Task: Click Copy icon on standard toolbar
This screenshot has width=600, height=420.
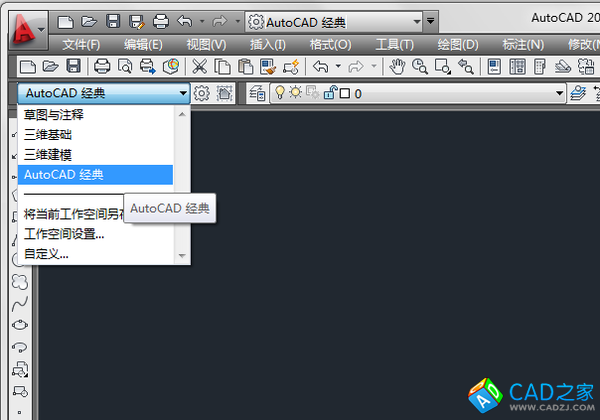Action: (222, 67)
